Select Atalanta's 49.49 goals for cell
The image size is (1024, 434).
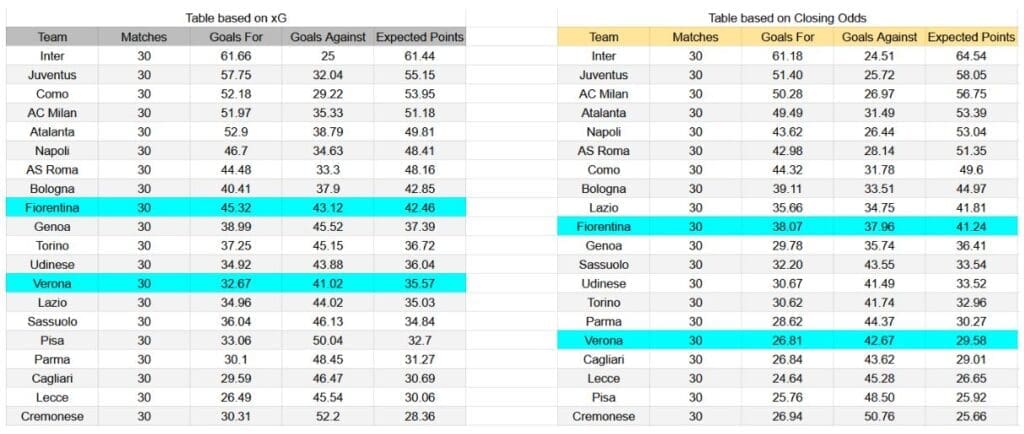pyautogui.click(x=787, y=113)
